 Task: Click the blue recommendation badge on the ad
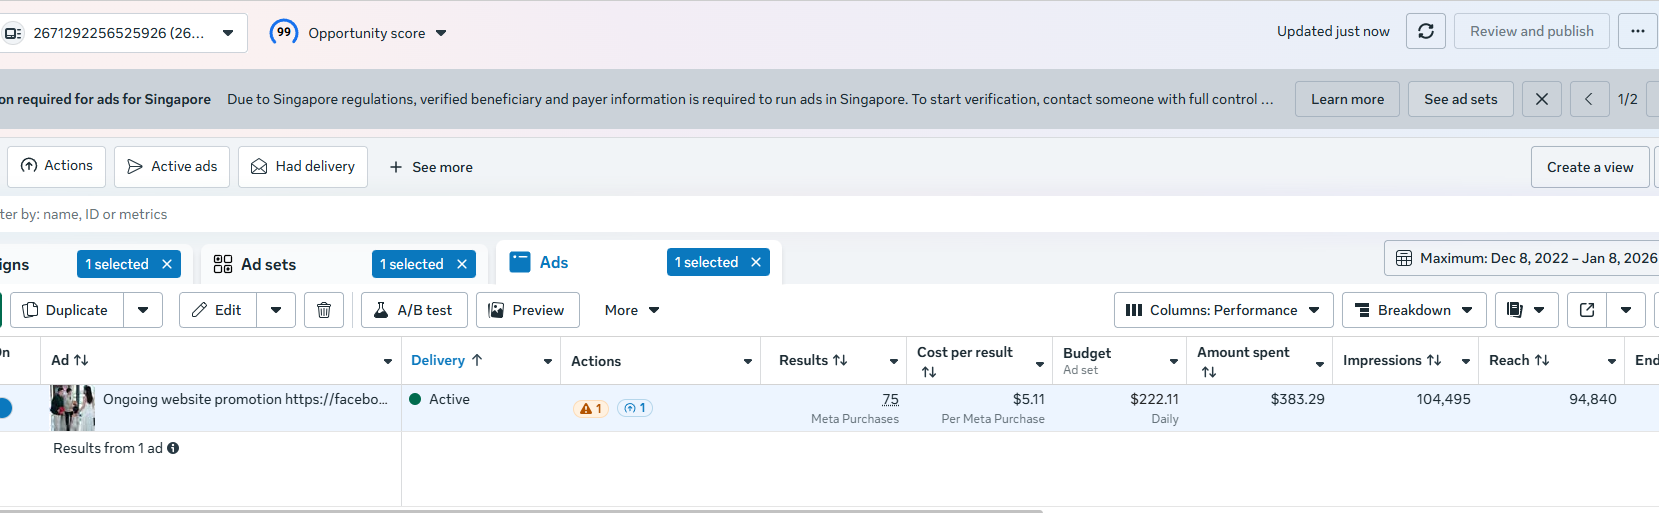(635, 408)
